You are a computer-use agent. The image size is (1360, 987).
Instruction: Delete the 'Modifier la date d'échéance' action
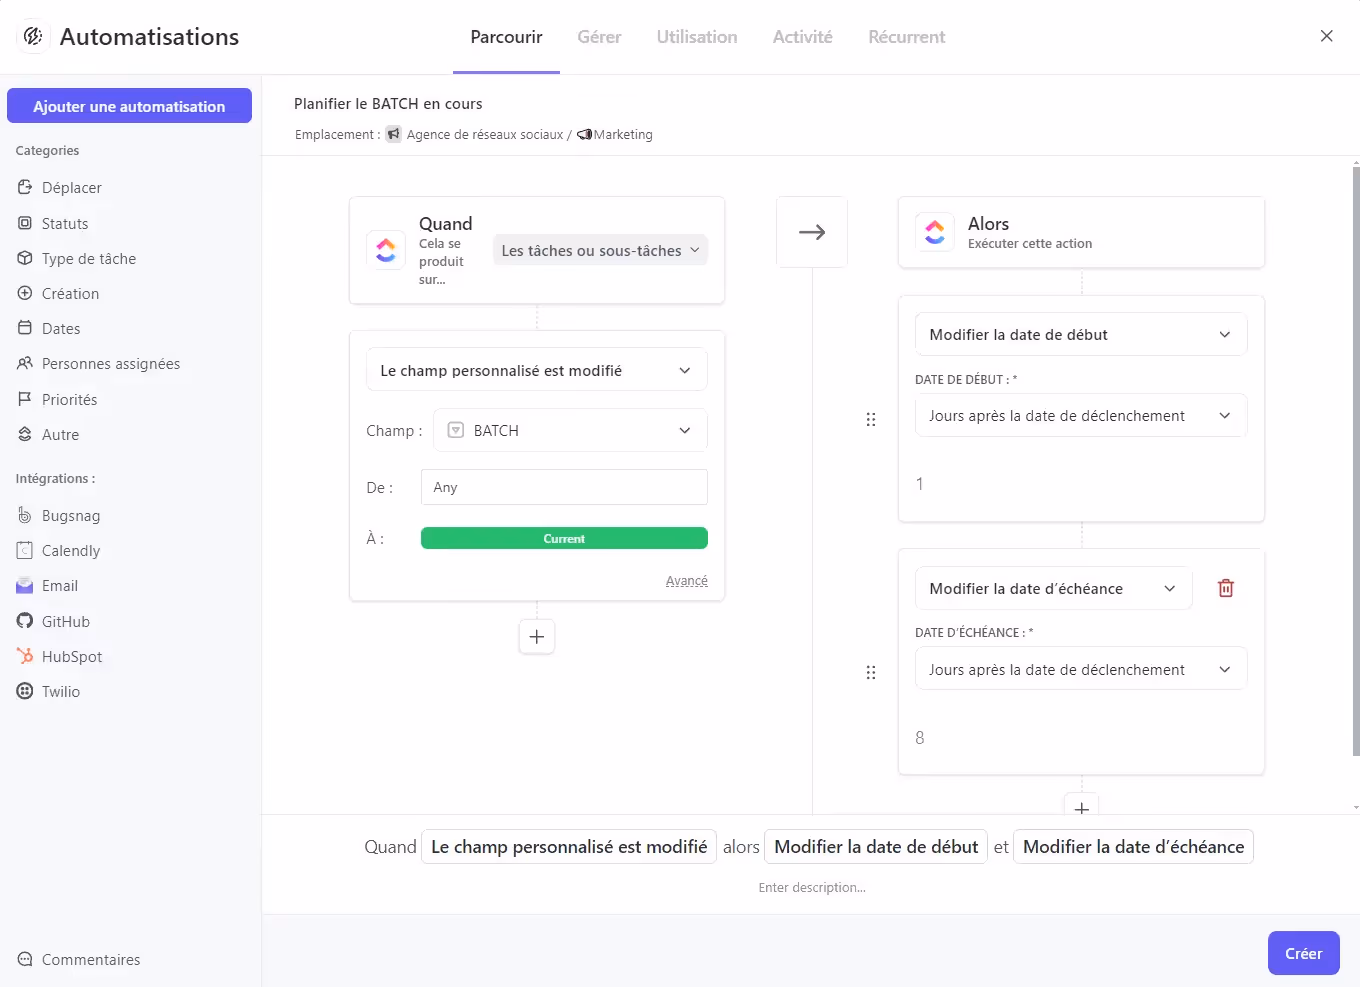(1225, 588)
